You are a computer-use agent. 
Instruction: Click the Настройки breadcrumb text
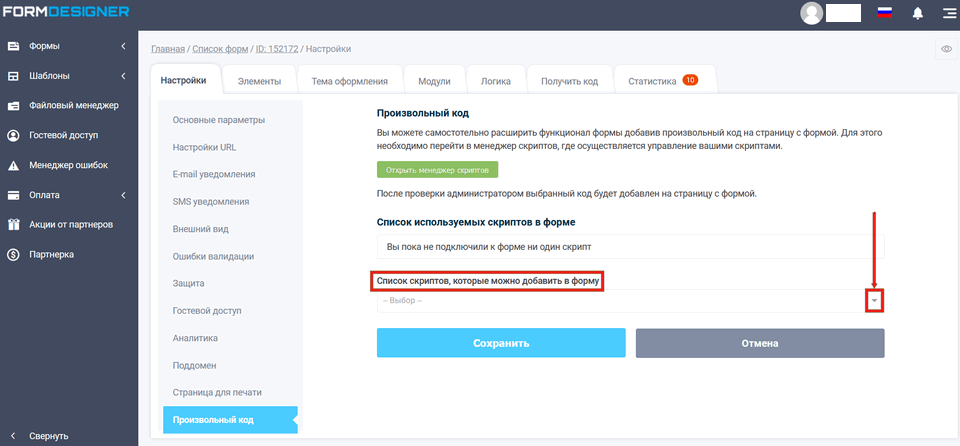[328, 48]
